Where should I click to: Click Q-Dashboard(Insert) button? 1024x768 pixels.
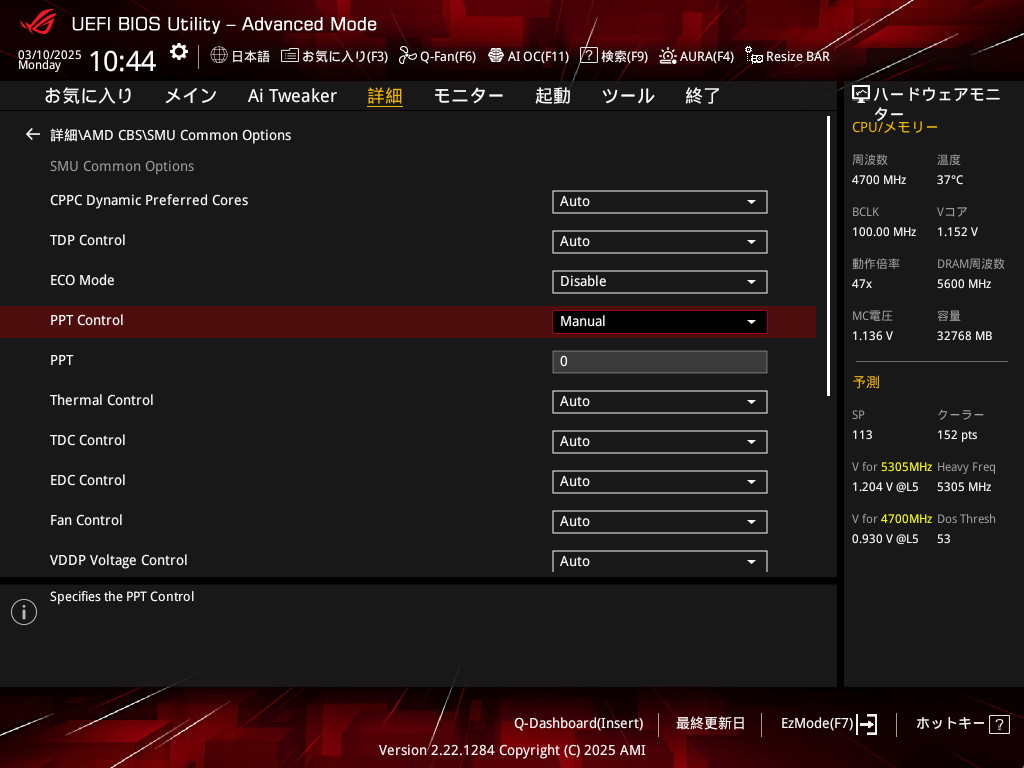pyautogui.click(x=578, y=724)
